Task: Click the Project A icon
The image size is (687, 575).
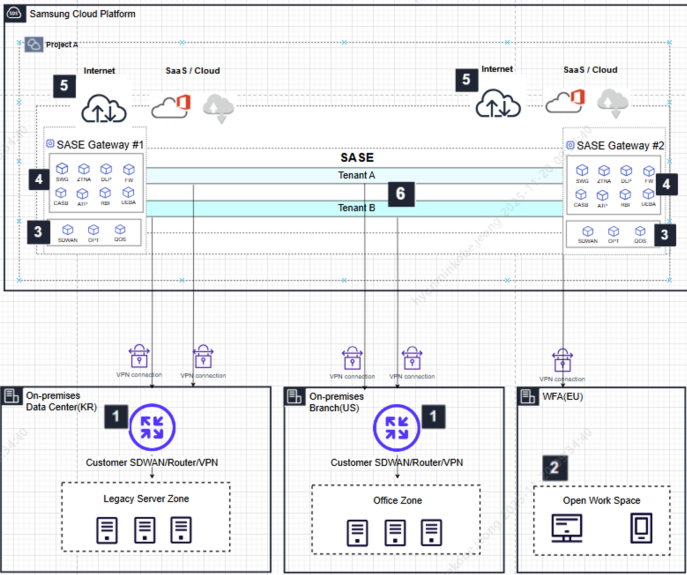Action: 33,44
